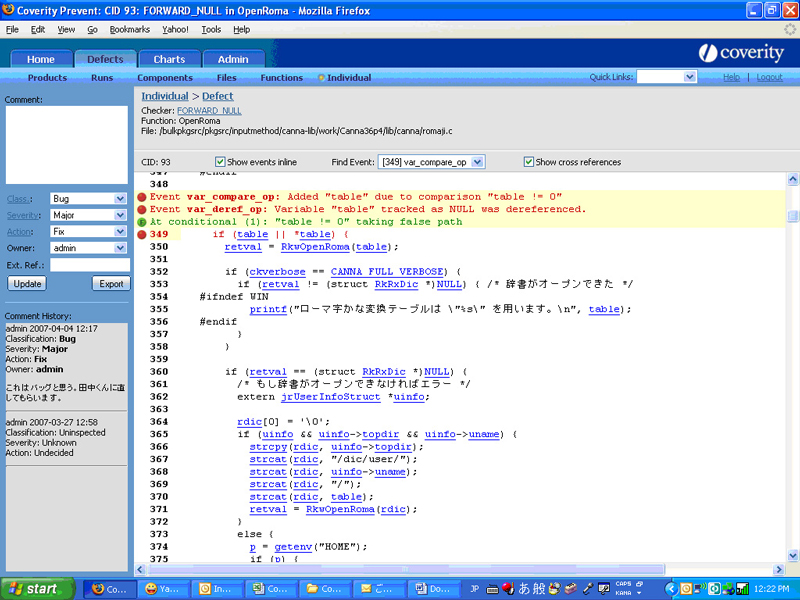Open the folder 'Co...' taskbar button

[x=324, y=589]
